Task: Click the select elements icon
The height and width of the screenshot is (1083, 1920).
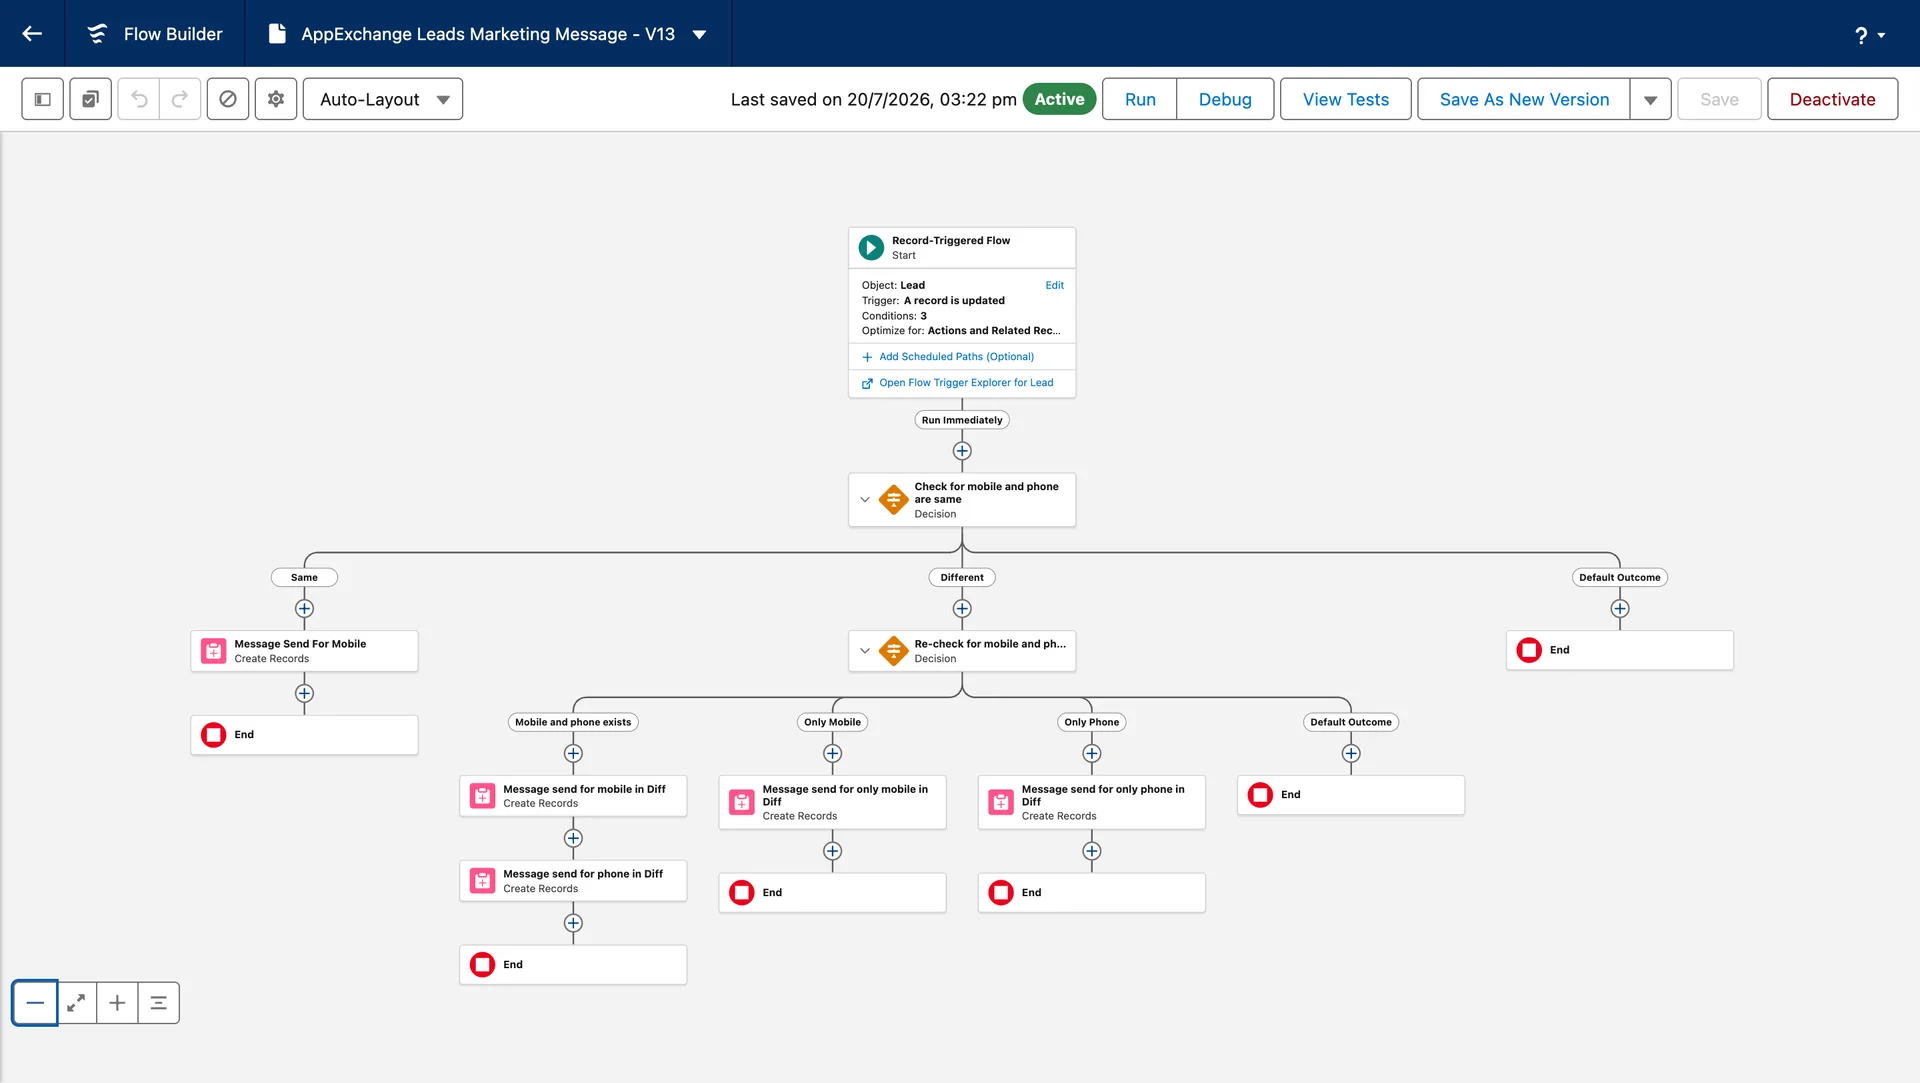Action: tap(90, 99)
